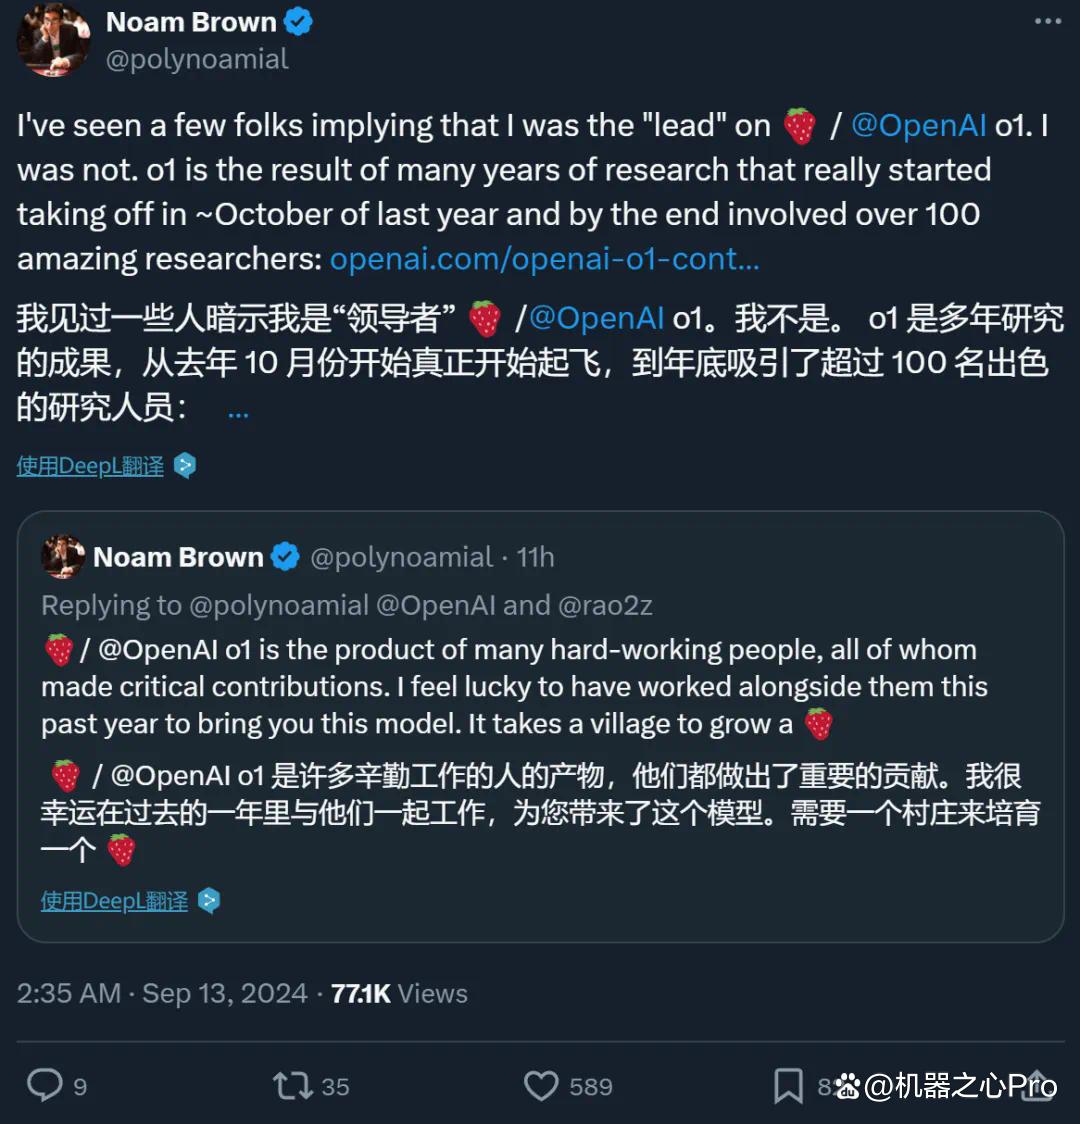
Task: Open Noam Brown's profile picture at top
Action: tap(53, 40)
